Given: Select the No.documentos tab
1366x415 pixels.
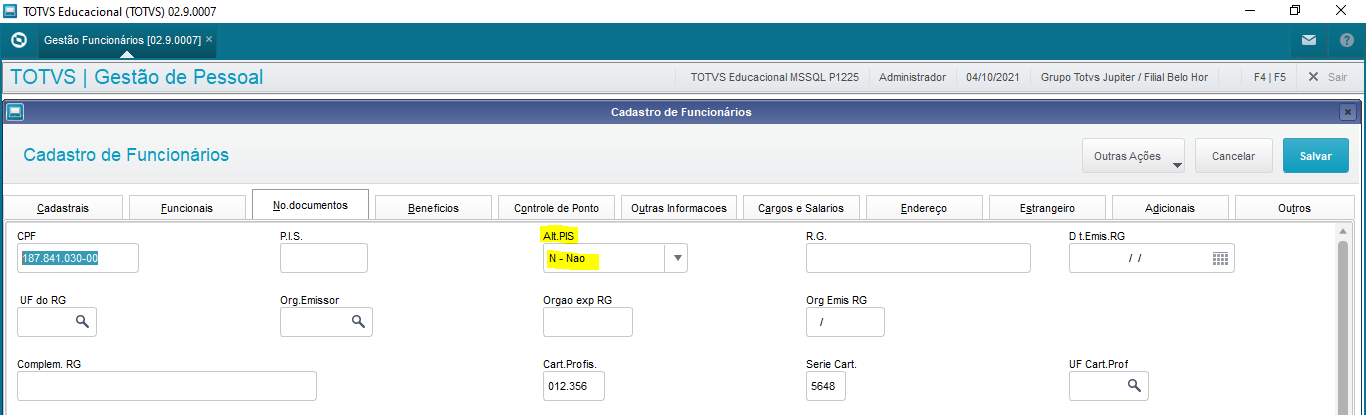Looking at the screenshot, I should pyautogui.click(x=310, y=205).
